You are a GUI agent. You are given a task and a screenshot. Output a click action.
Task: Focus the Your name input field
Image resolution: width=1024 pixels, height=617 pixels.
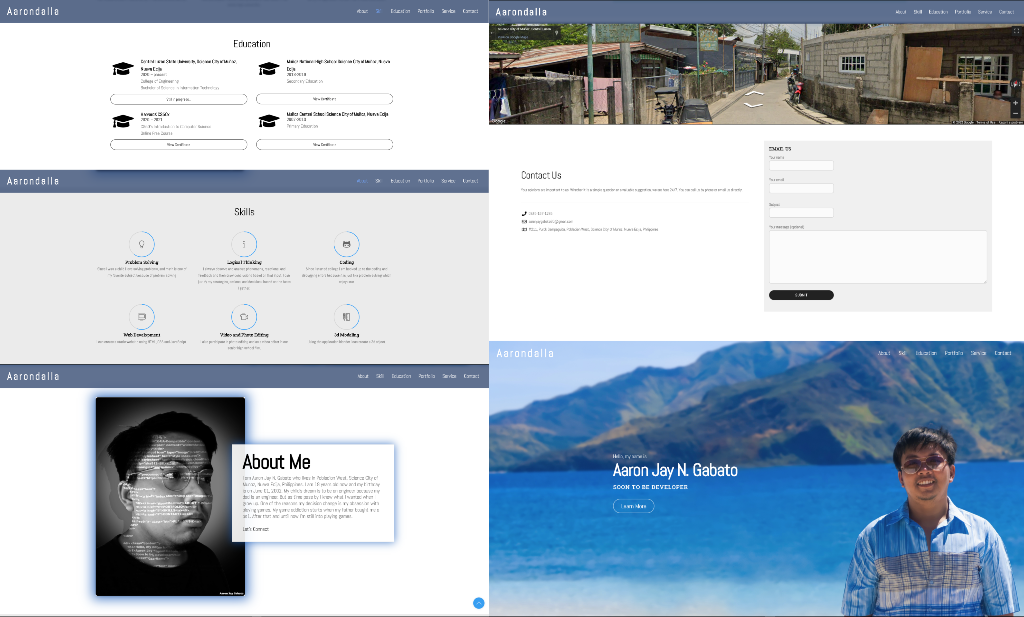click(x=800, y=166)
